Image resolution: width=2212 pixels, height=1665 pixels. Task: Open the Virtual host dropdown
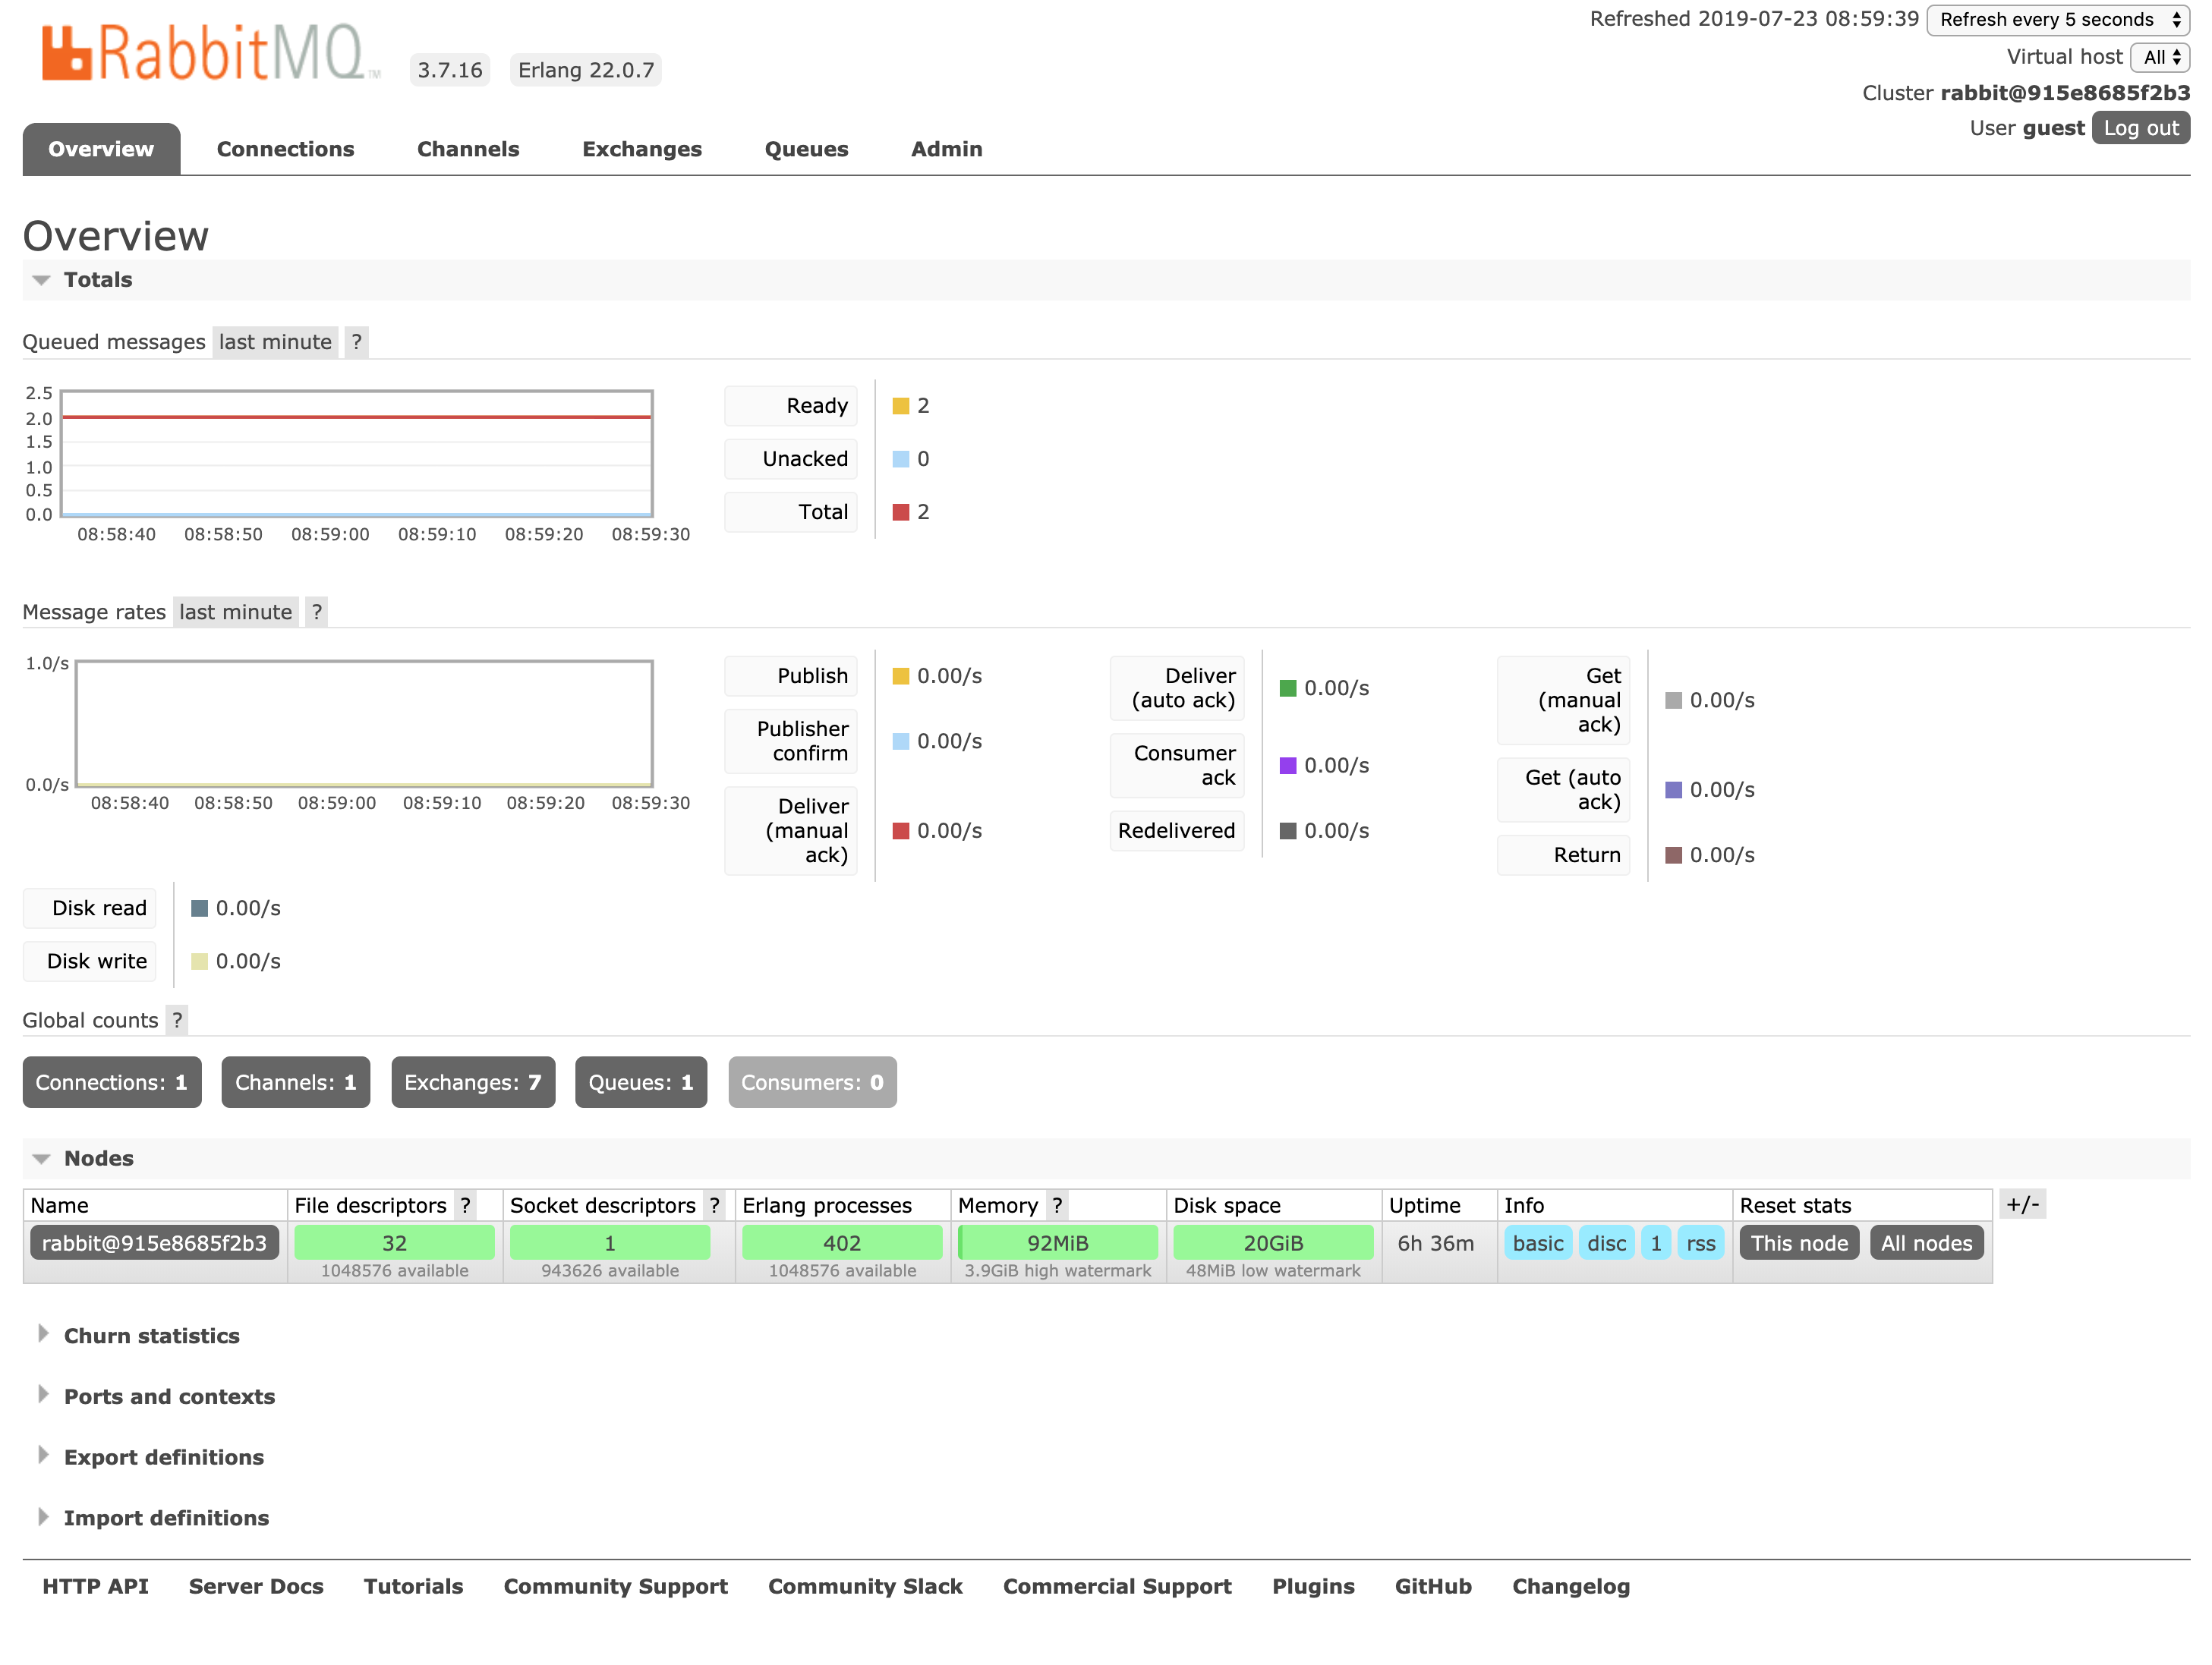[x=2160, y=58]
